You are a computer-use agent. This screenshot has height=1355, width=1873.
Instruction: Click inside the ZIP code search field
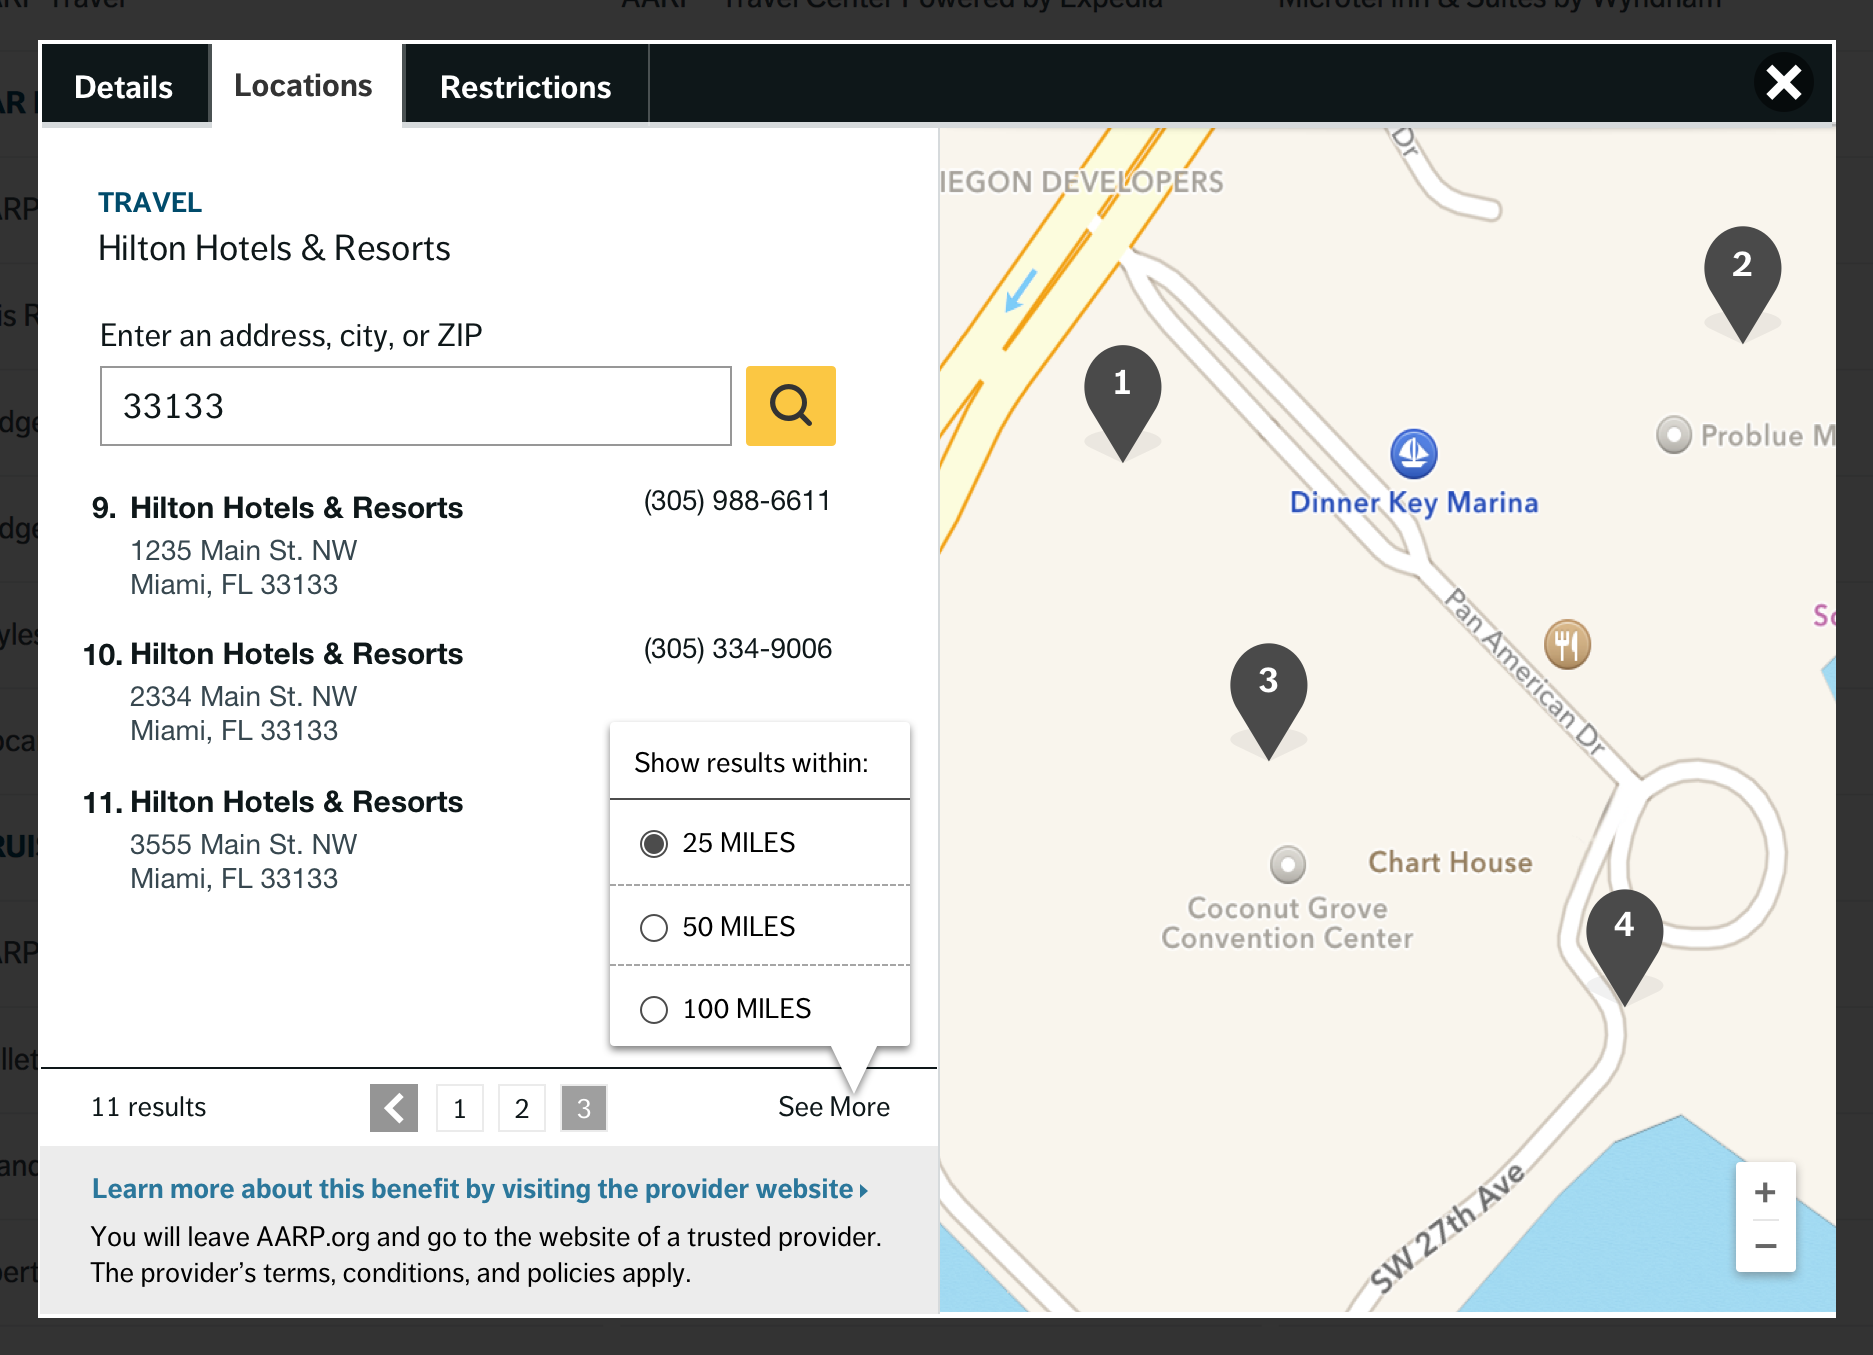pyautogui.click(x=414, y=405)
